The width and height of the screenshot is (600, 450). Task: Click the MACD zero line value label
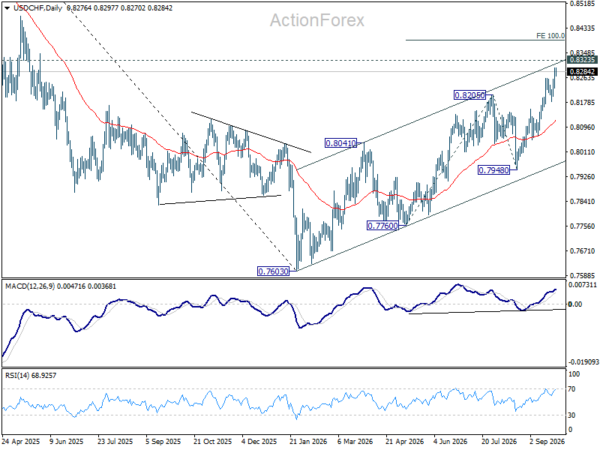pyautogui.click(x=575, y=304)
